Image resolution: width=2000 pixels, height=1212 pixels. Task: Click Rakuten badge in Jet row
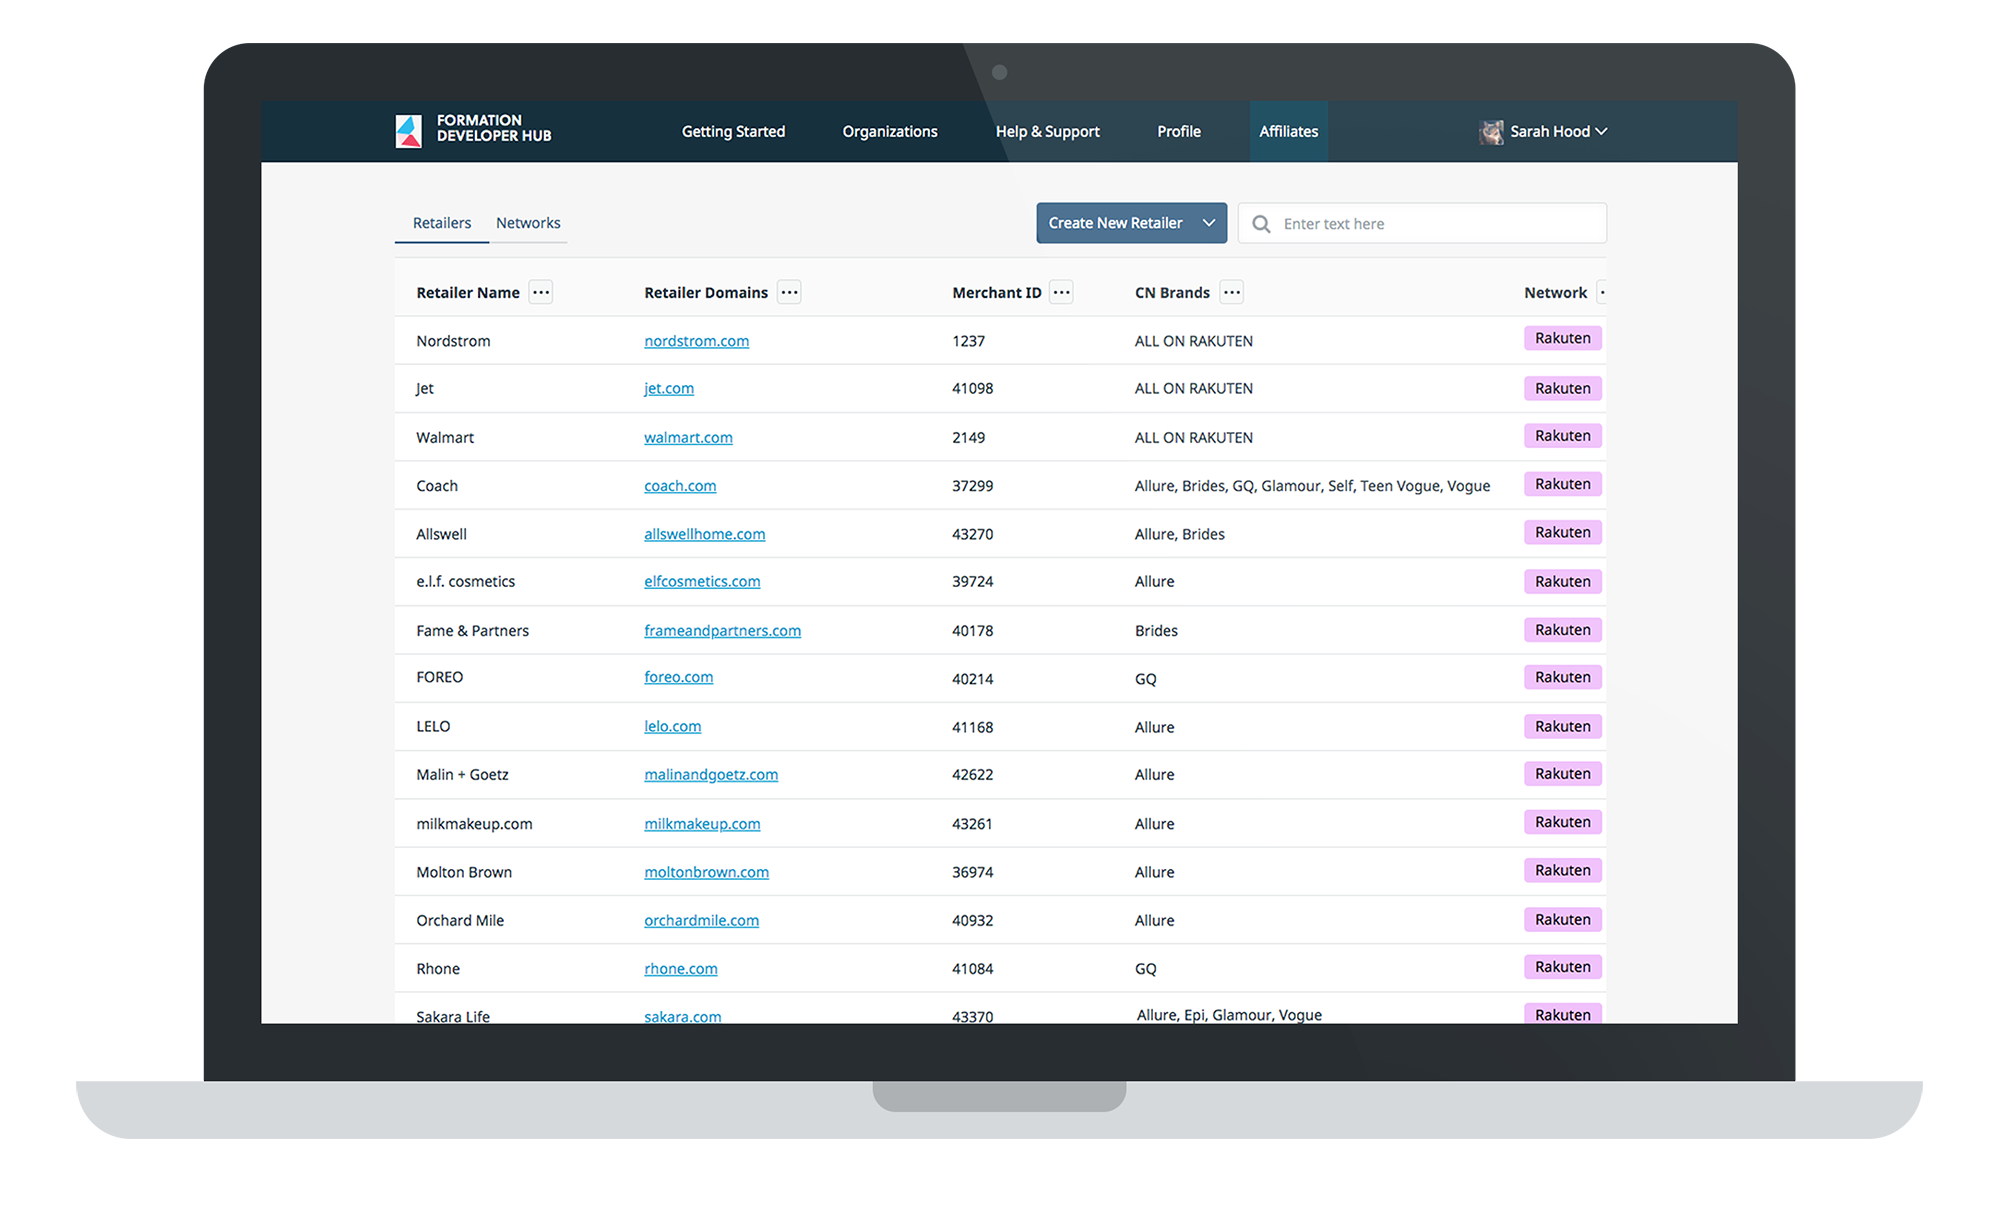point(1563,388)
